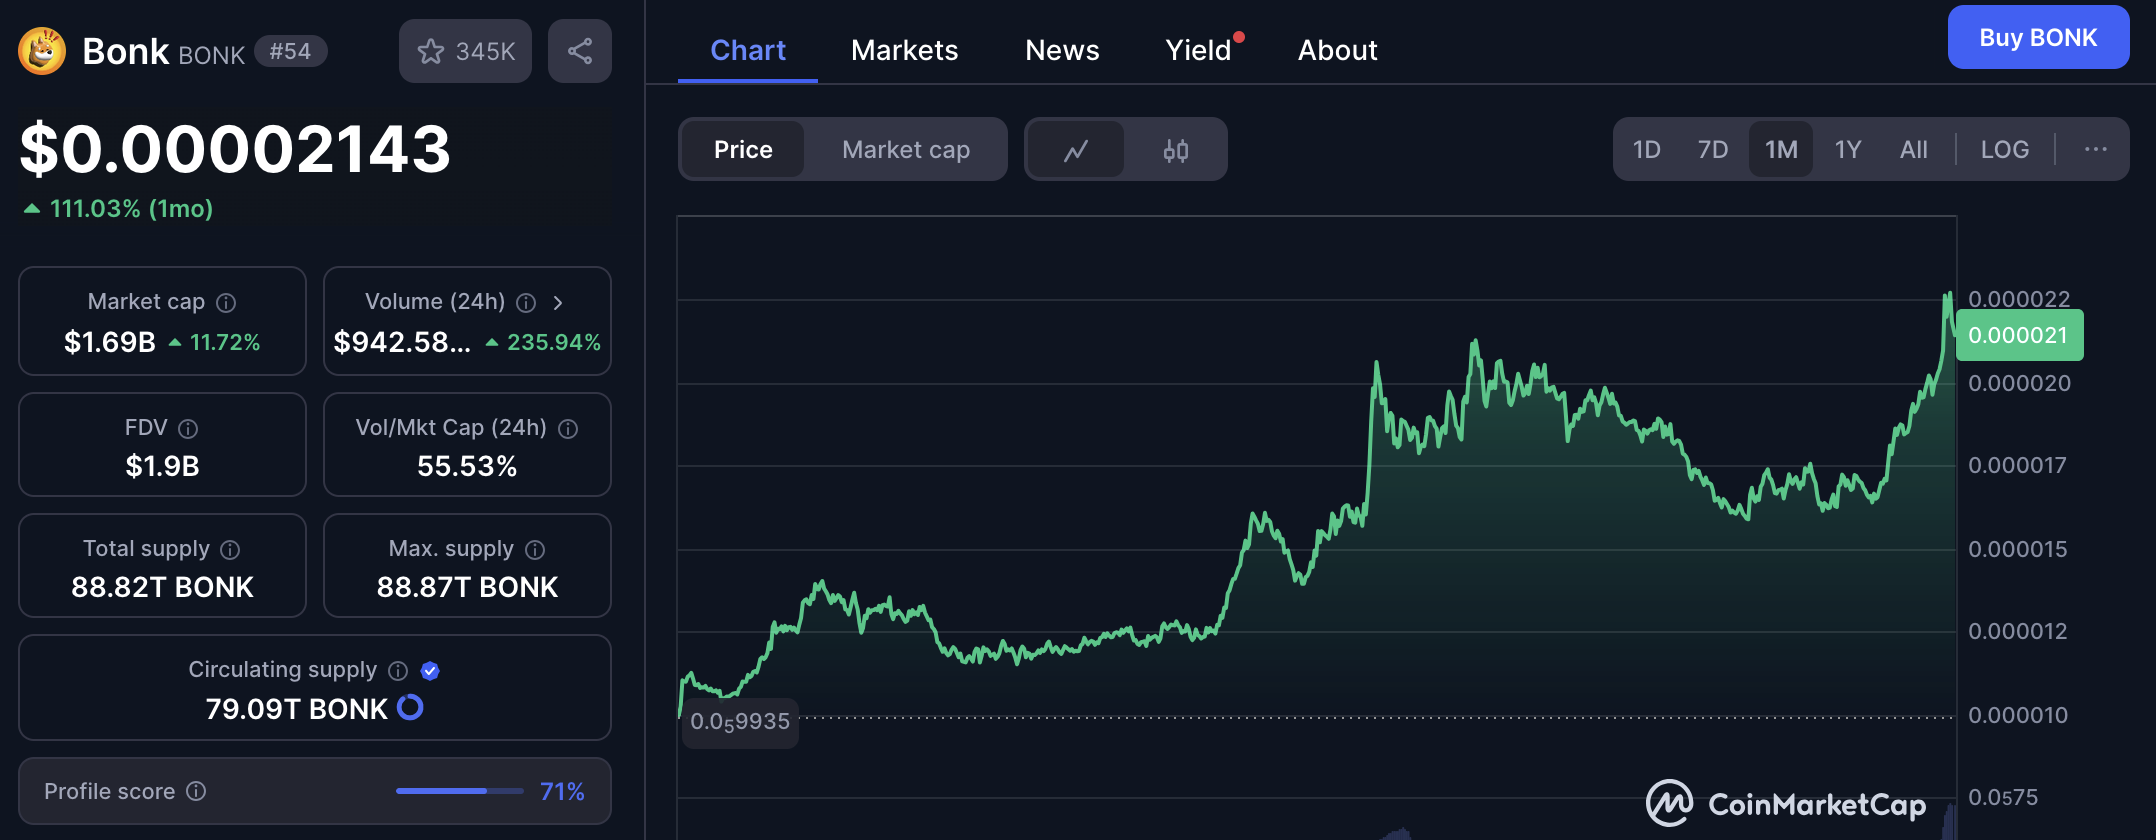Enable LOG scale on the chart
The height and width of the screenshot is (840, 2156).
[2004, 149]
